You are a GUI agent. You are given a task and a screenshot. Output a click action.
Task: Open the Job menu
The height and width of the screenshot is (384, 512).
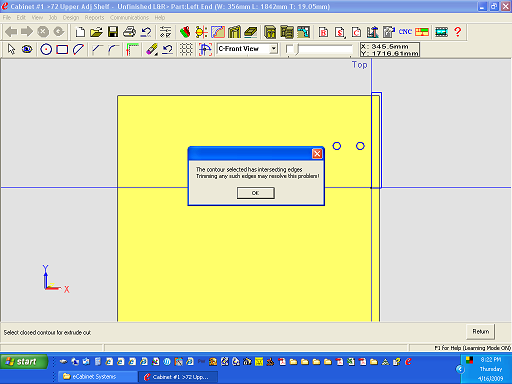53,17
